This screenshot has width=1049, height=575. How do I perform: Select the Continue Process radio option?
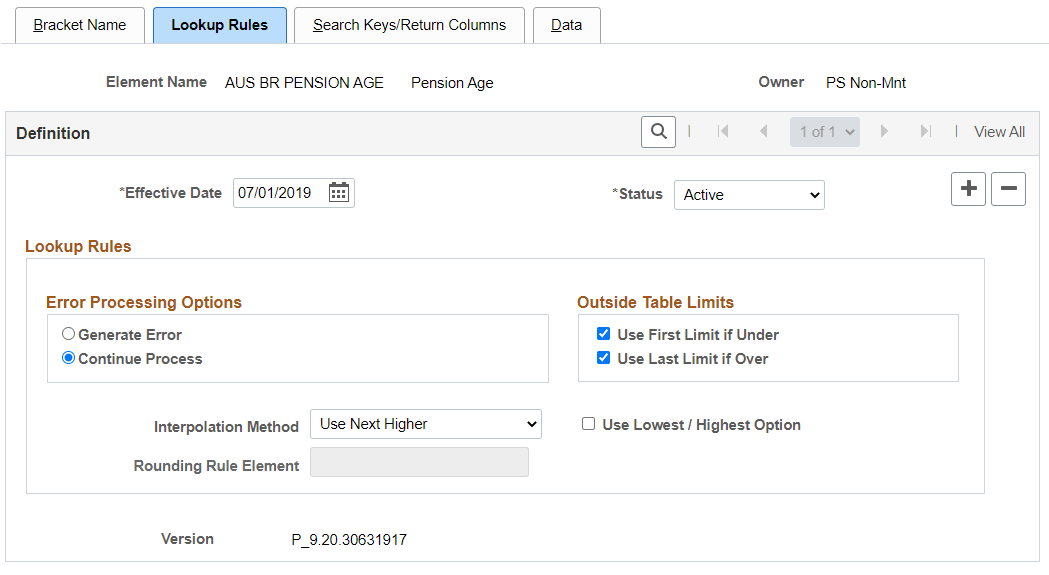(x=68, y=357)
